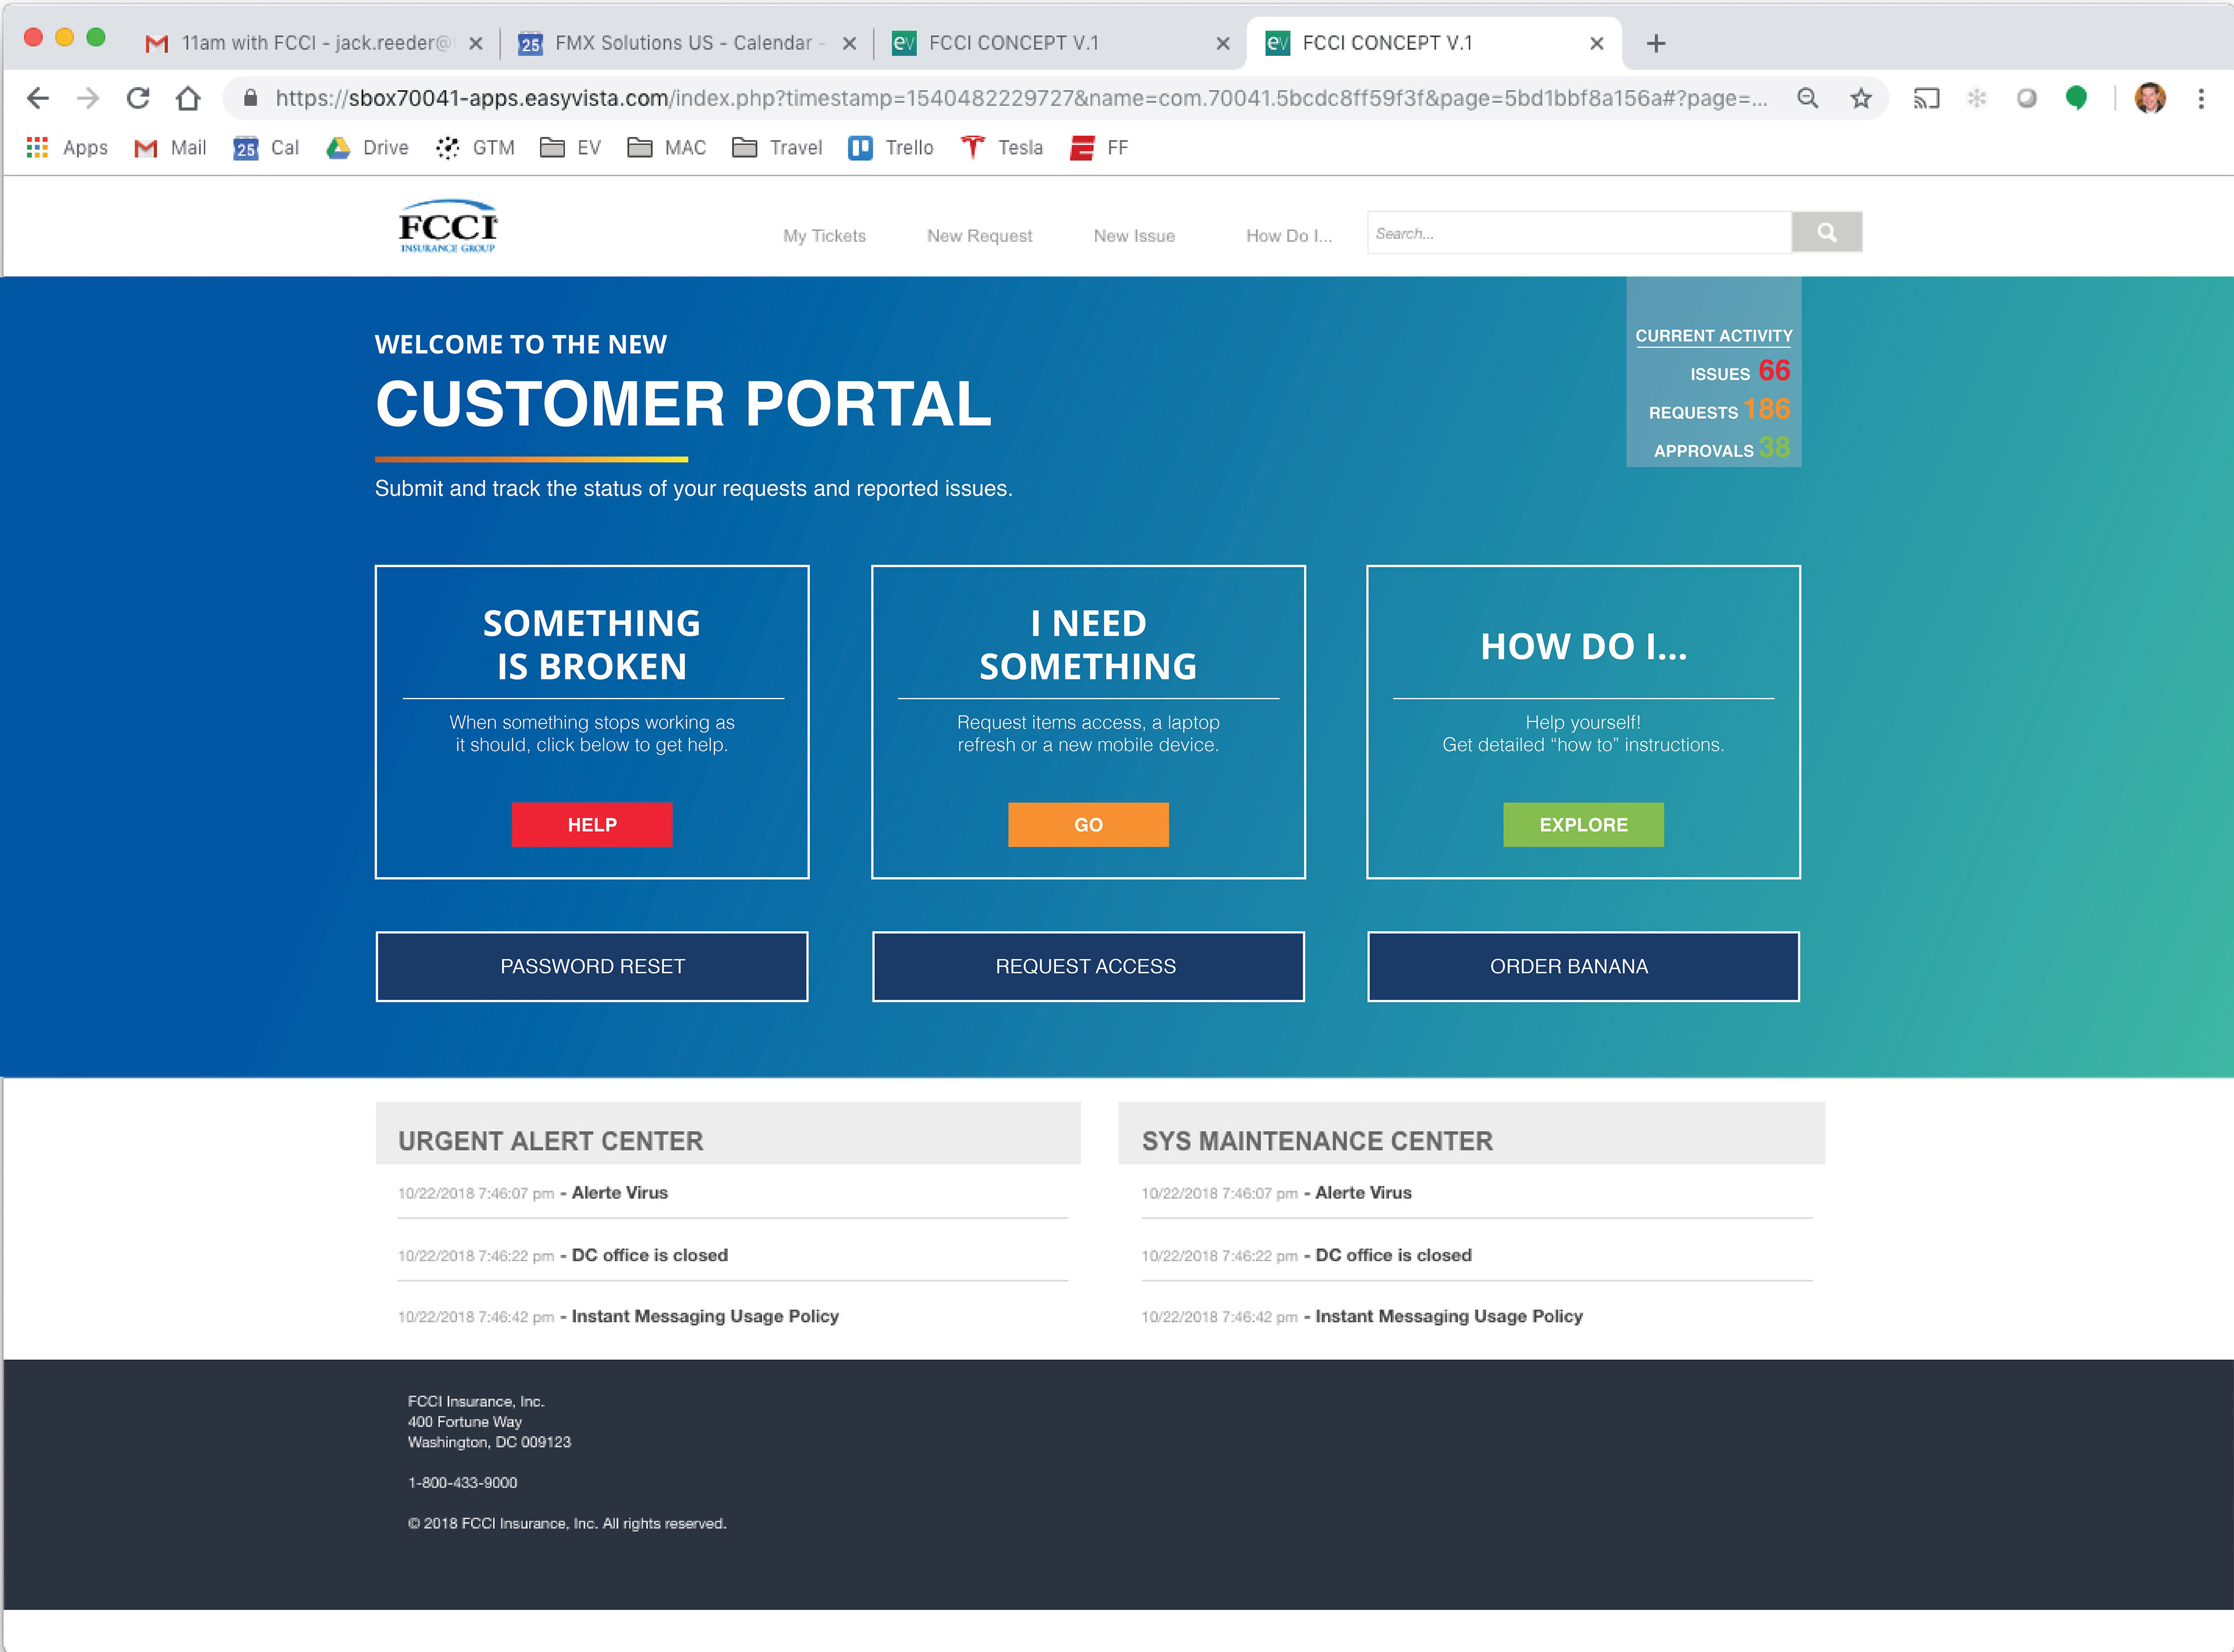Click the green EXPLORE button
2234x1652 pixels.
1583,825
